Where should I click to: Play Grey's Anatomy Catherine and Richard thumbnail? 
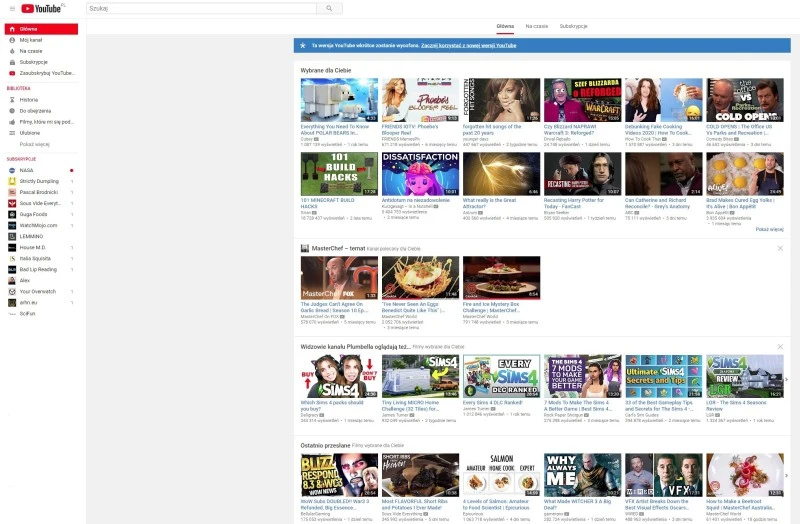664,174
